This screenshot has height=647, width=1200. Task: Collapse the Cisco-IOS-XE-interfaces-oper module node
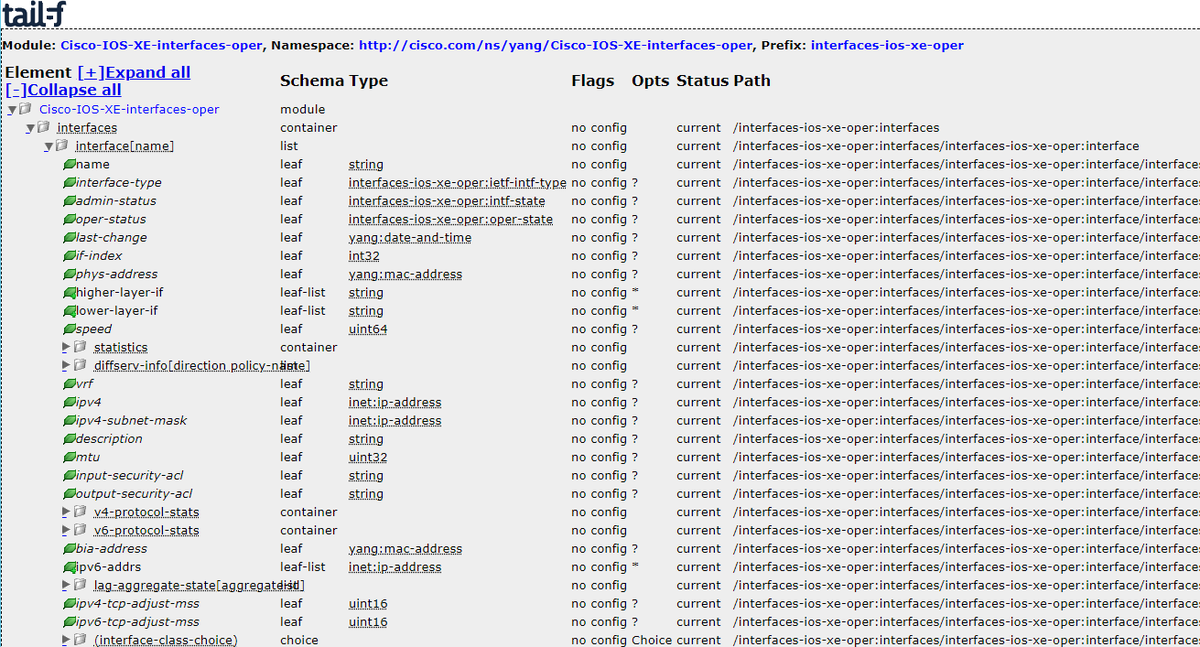point(11,110)
